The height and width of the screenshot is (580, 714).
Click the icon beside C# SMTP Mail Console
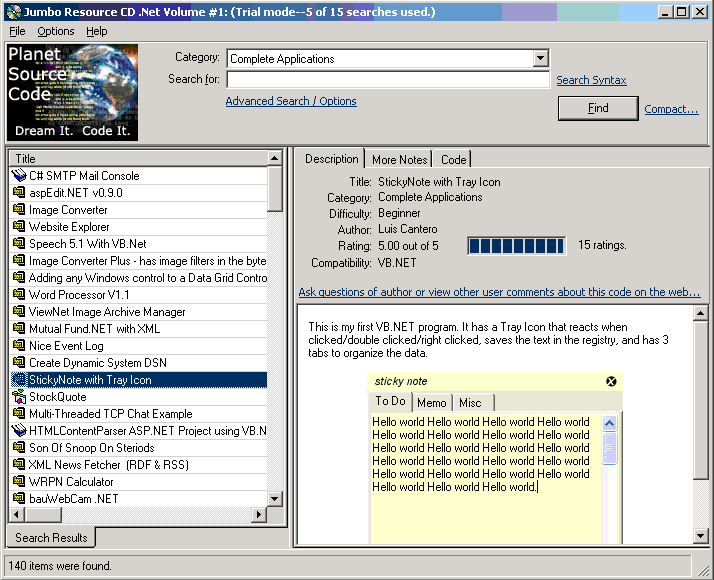pos(19,175)
